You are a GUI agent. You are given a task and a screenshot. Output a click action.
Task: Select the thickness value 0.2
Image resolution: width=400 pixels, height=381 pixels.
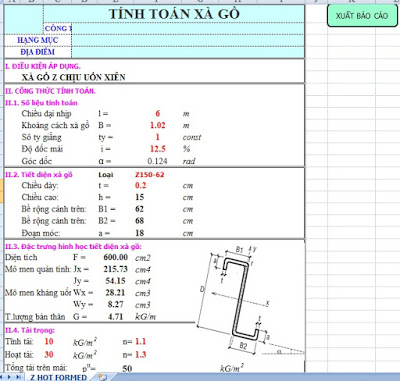pos(140,185)
